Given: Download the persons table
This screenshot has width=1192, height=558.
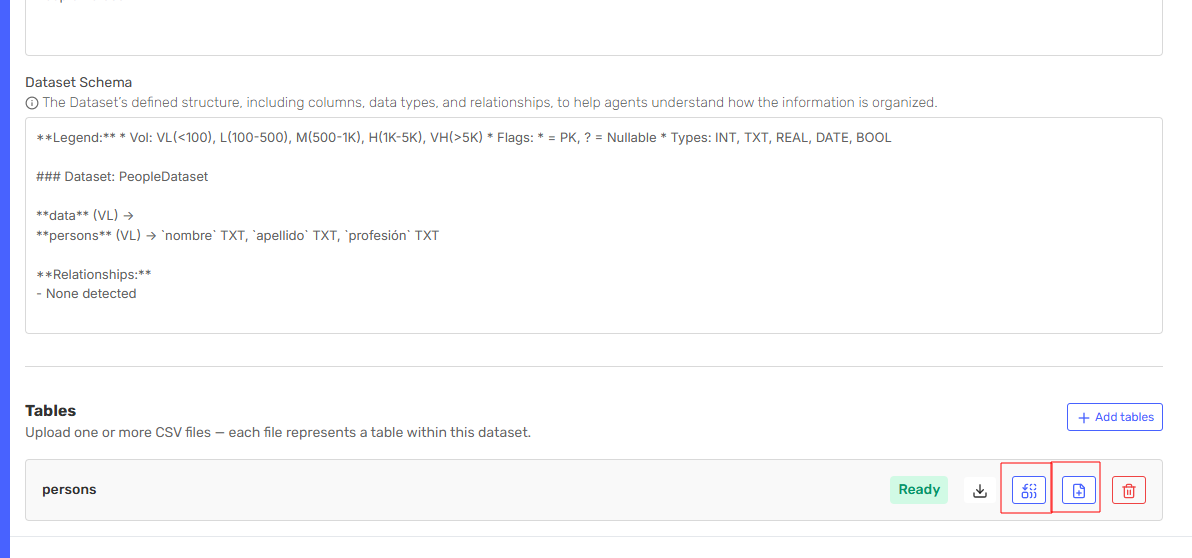Looking at the screenshot, I should pos(980,490).
